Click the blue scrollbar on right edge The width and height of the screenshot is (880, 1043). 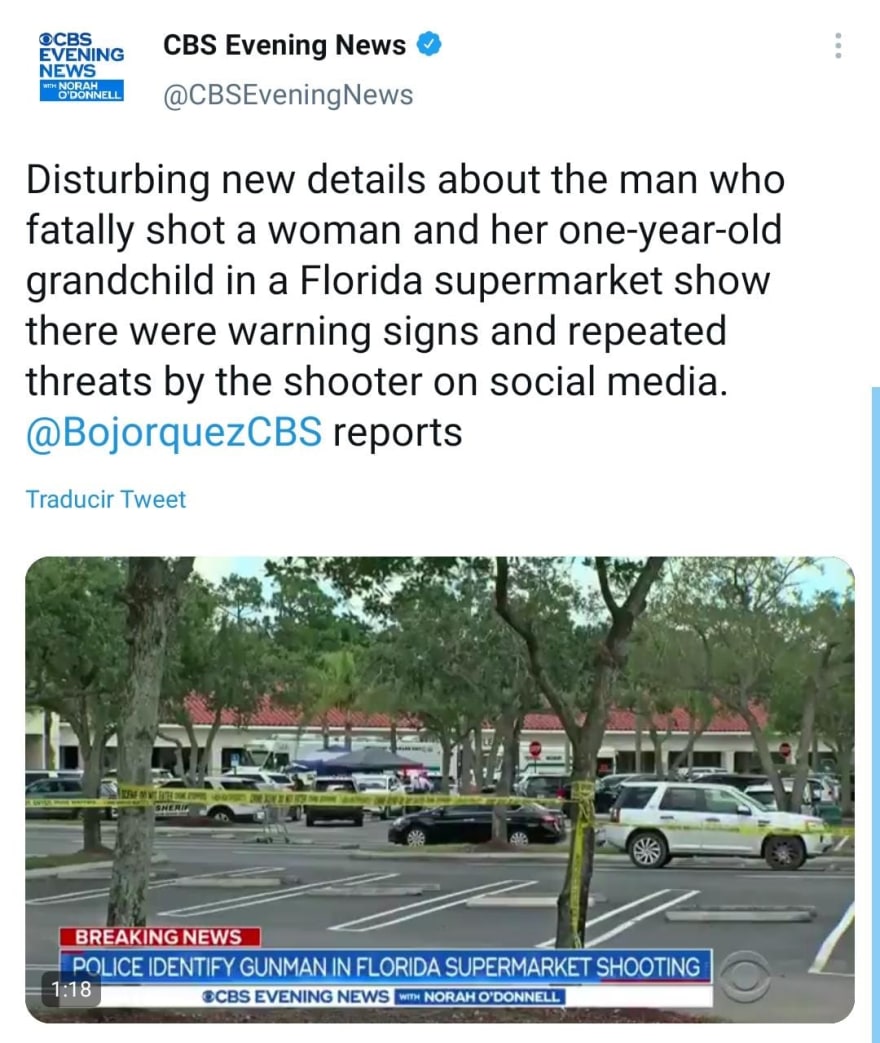coord(875,714)
